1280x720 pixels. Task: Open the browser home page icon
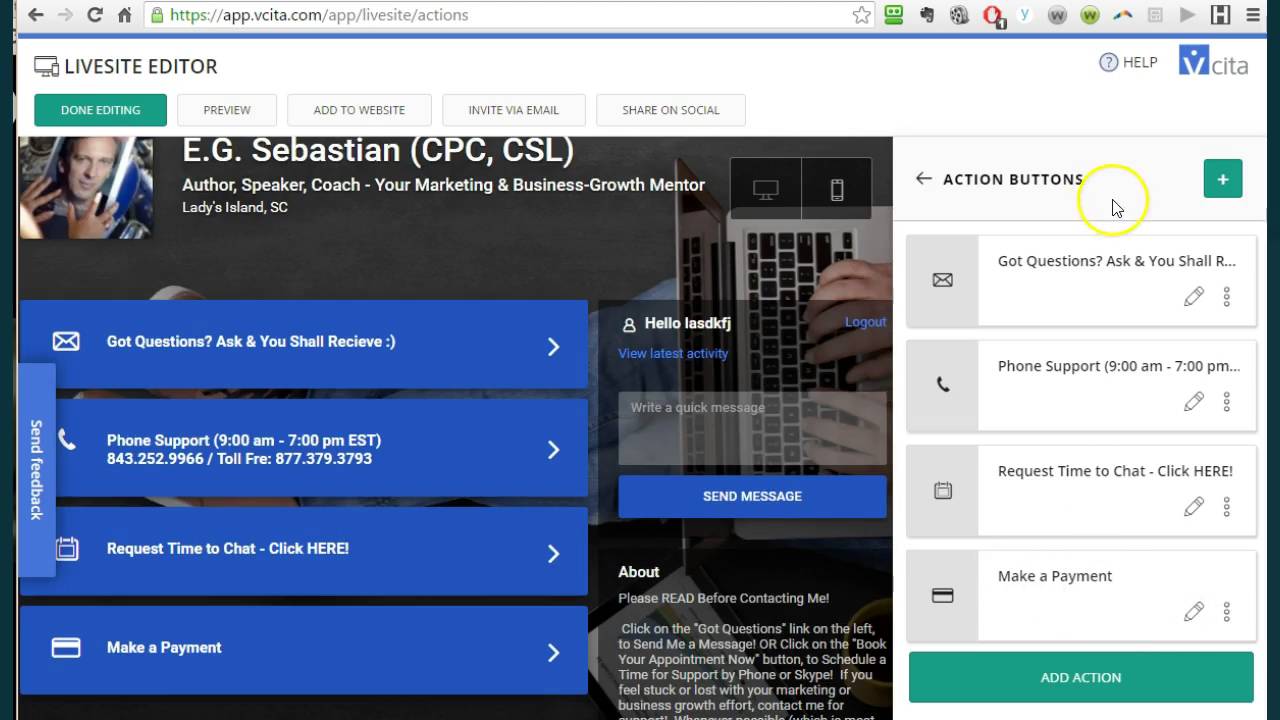[x=124, y=15]
